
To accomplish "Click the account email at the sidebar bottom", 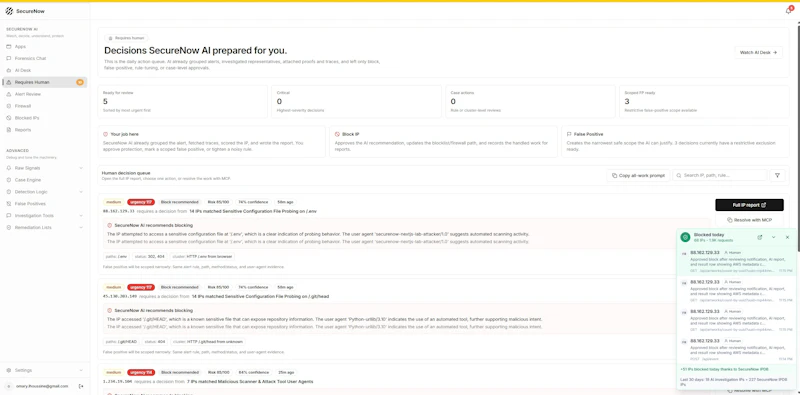I will 42,386.
